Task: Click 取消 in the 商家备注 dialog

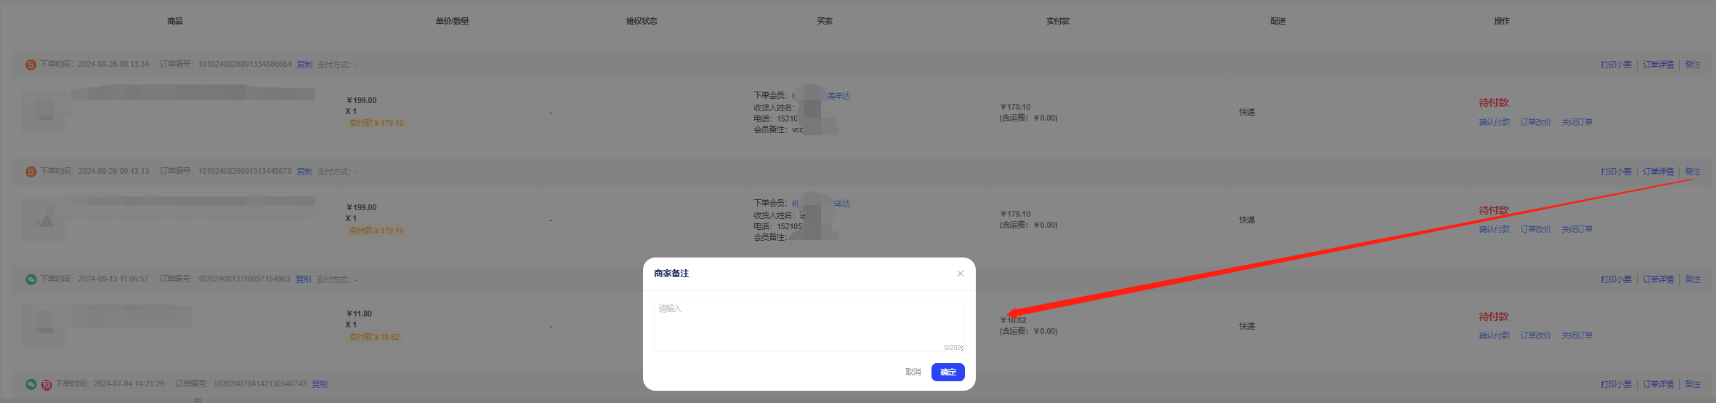Action: tap(912, 372)
